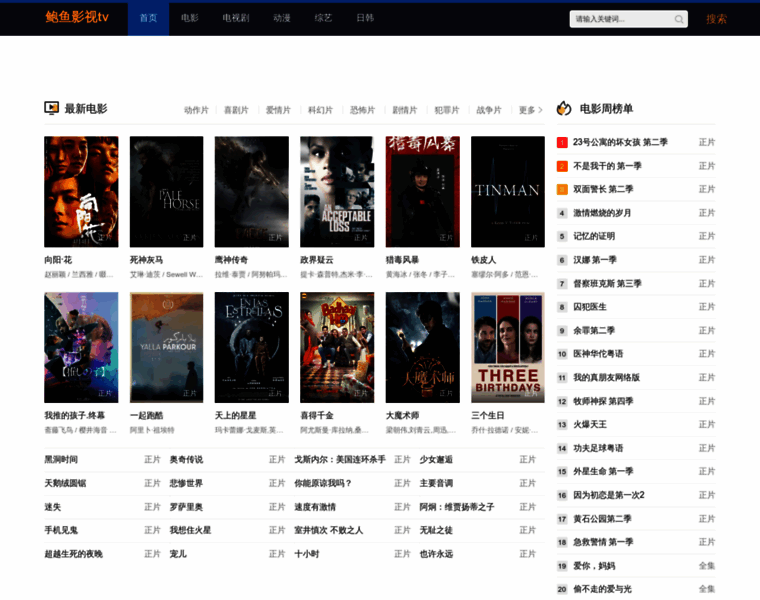Viewport: 760px width, 600px height.
Task: Open 我想住火星 list entry
Action: (x=190, y=530)
